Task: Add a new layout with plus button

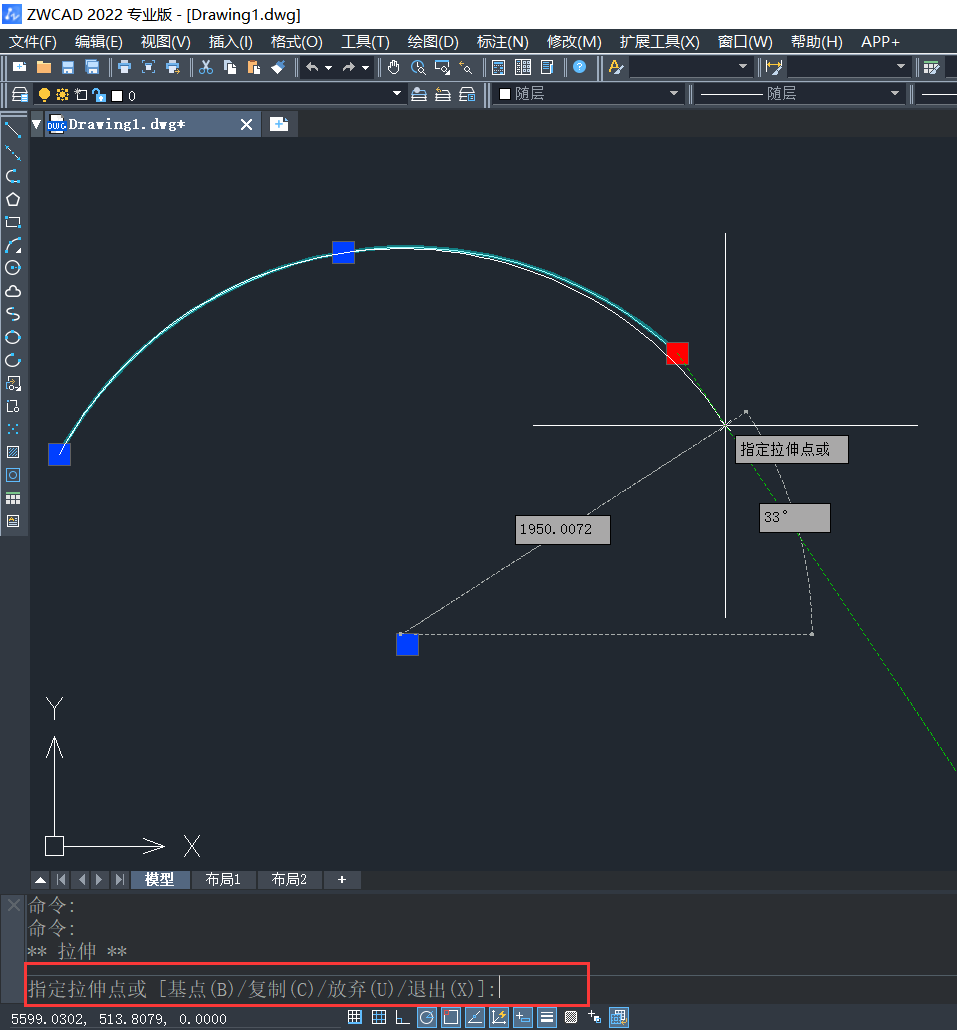Action: 342,880
